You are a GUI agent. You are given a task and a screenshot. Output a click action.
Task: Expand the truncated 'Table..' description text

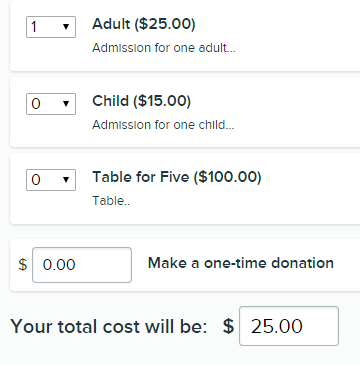[x=111, y=201]
